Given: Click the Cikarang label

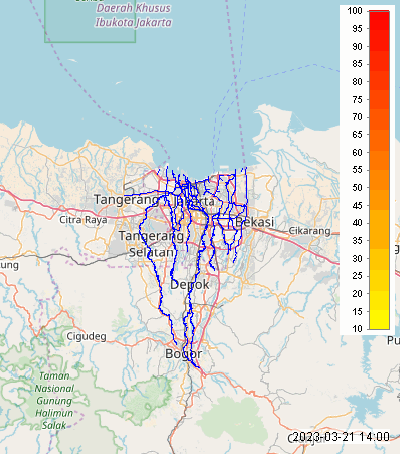Looking at the screenshot, I should tap(309, 231).
